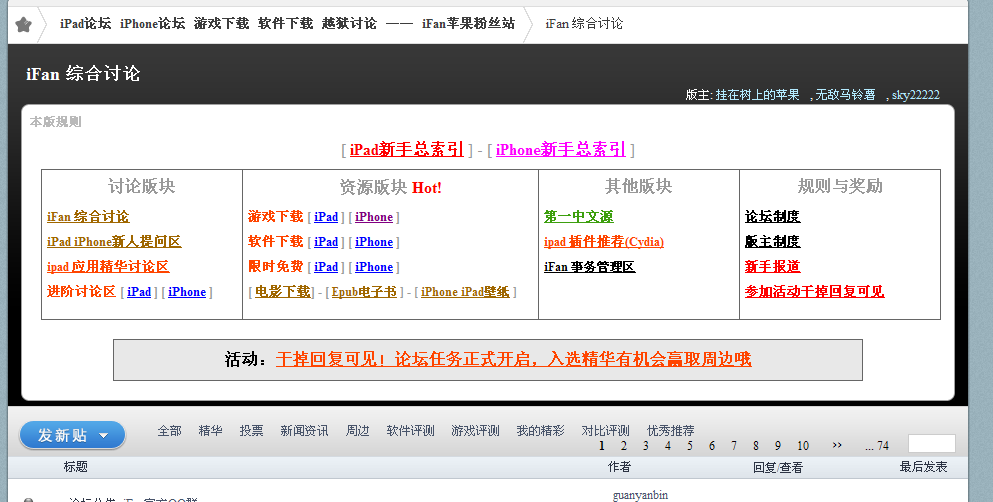Open iFan 事务管理区 link
993x502 pixels.
[590, 267]
